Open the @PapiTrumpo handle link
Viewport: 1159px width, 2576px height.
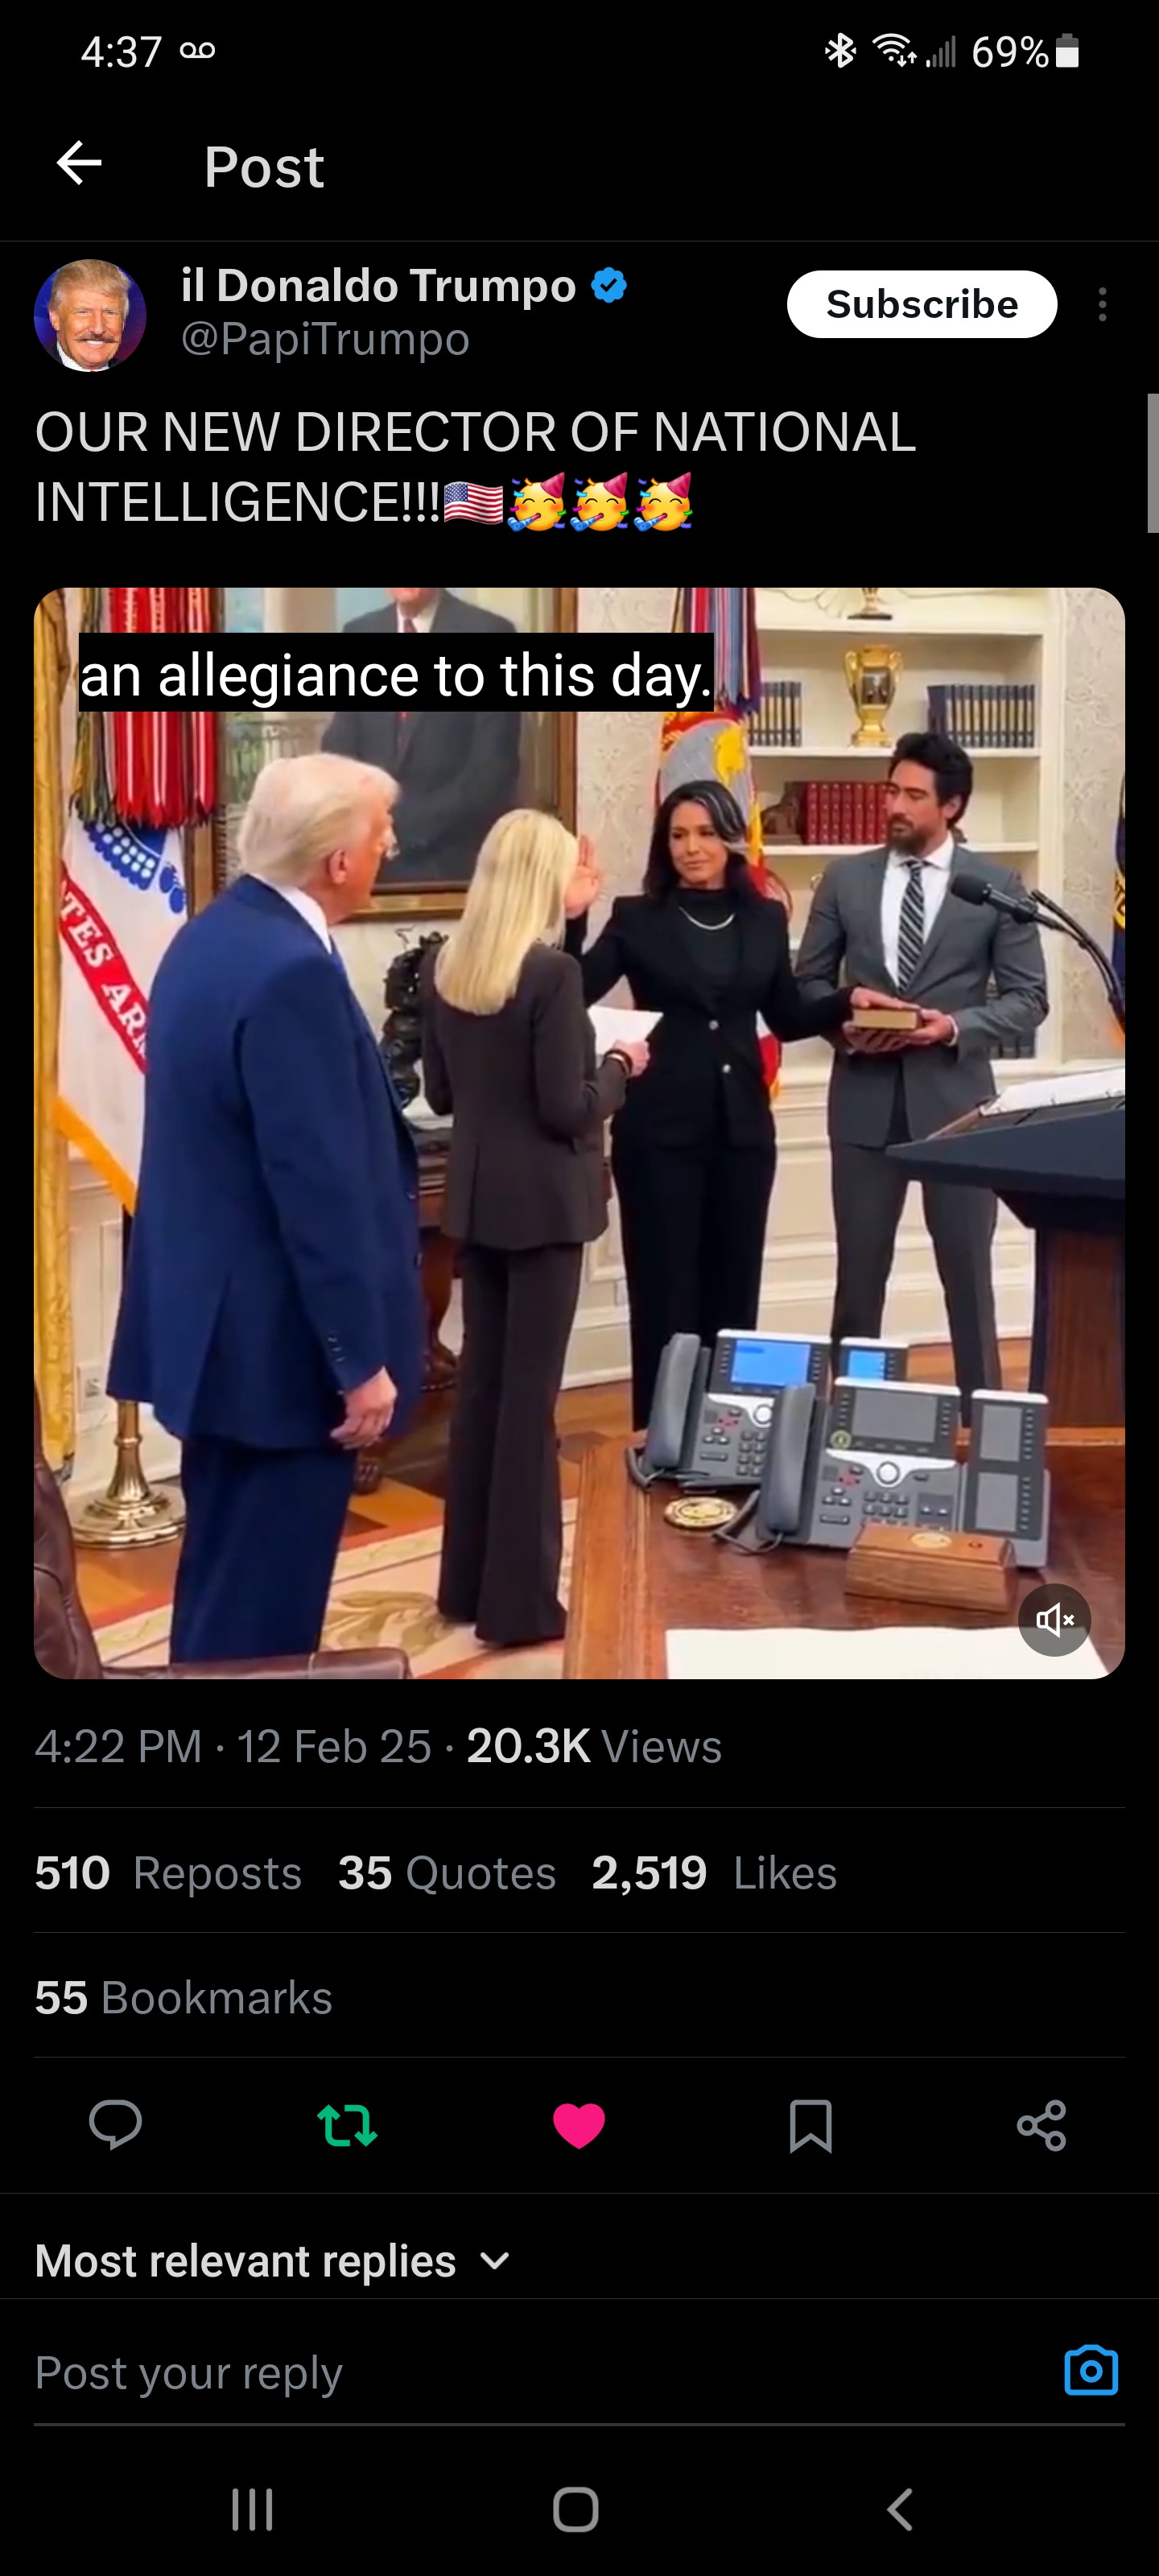point(325,339)
